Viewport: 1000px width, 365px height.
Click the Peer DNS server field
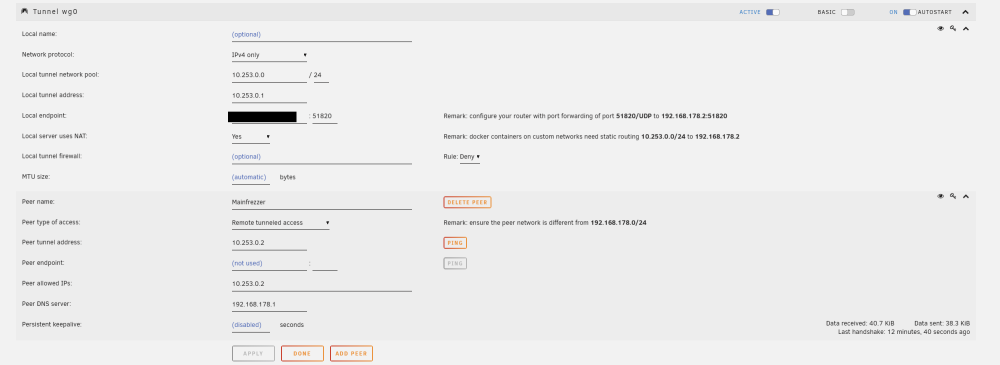click(269, 304)
